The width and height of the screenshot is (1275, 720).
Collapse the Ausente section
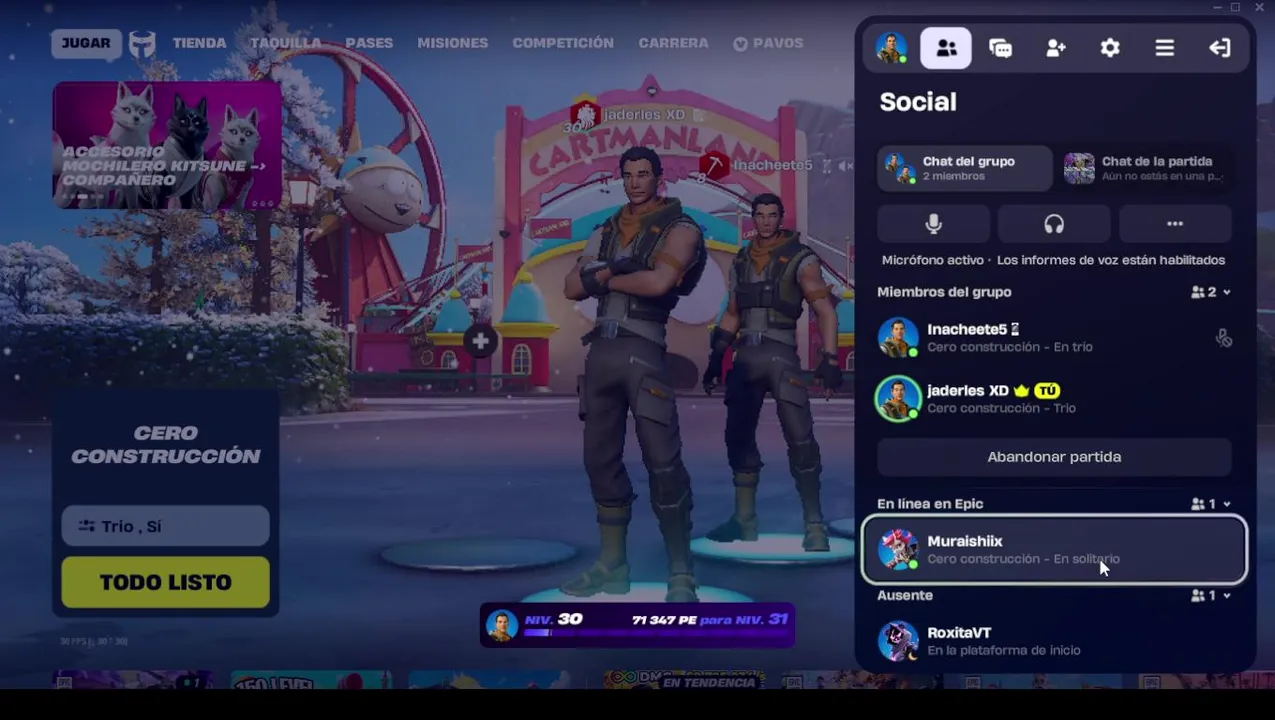[1210, 595]
